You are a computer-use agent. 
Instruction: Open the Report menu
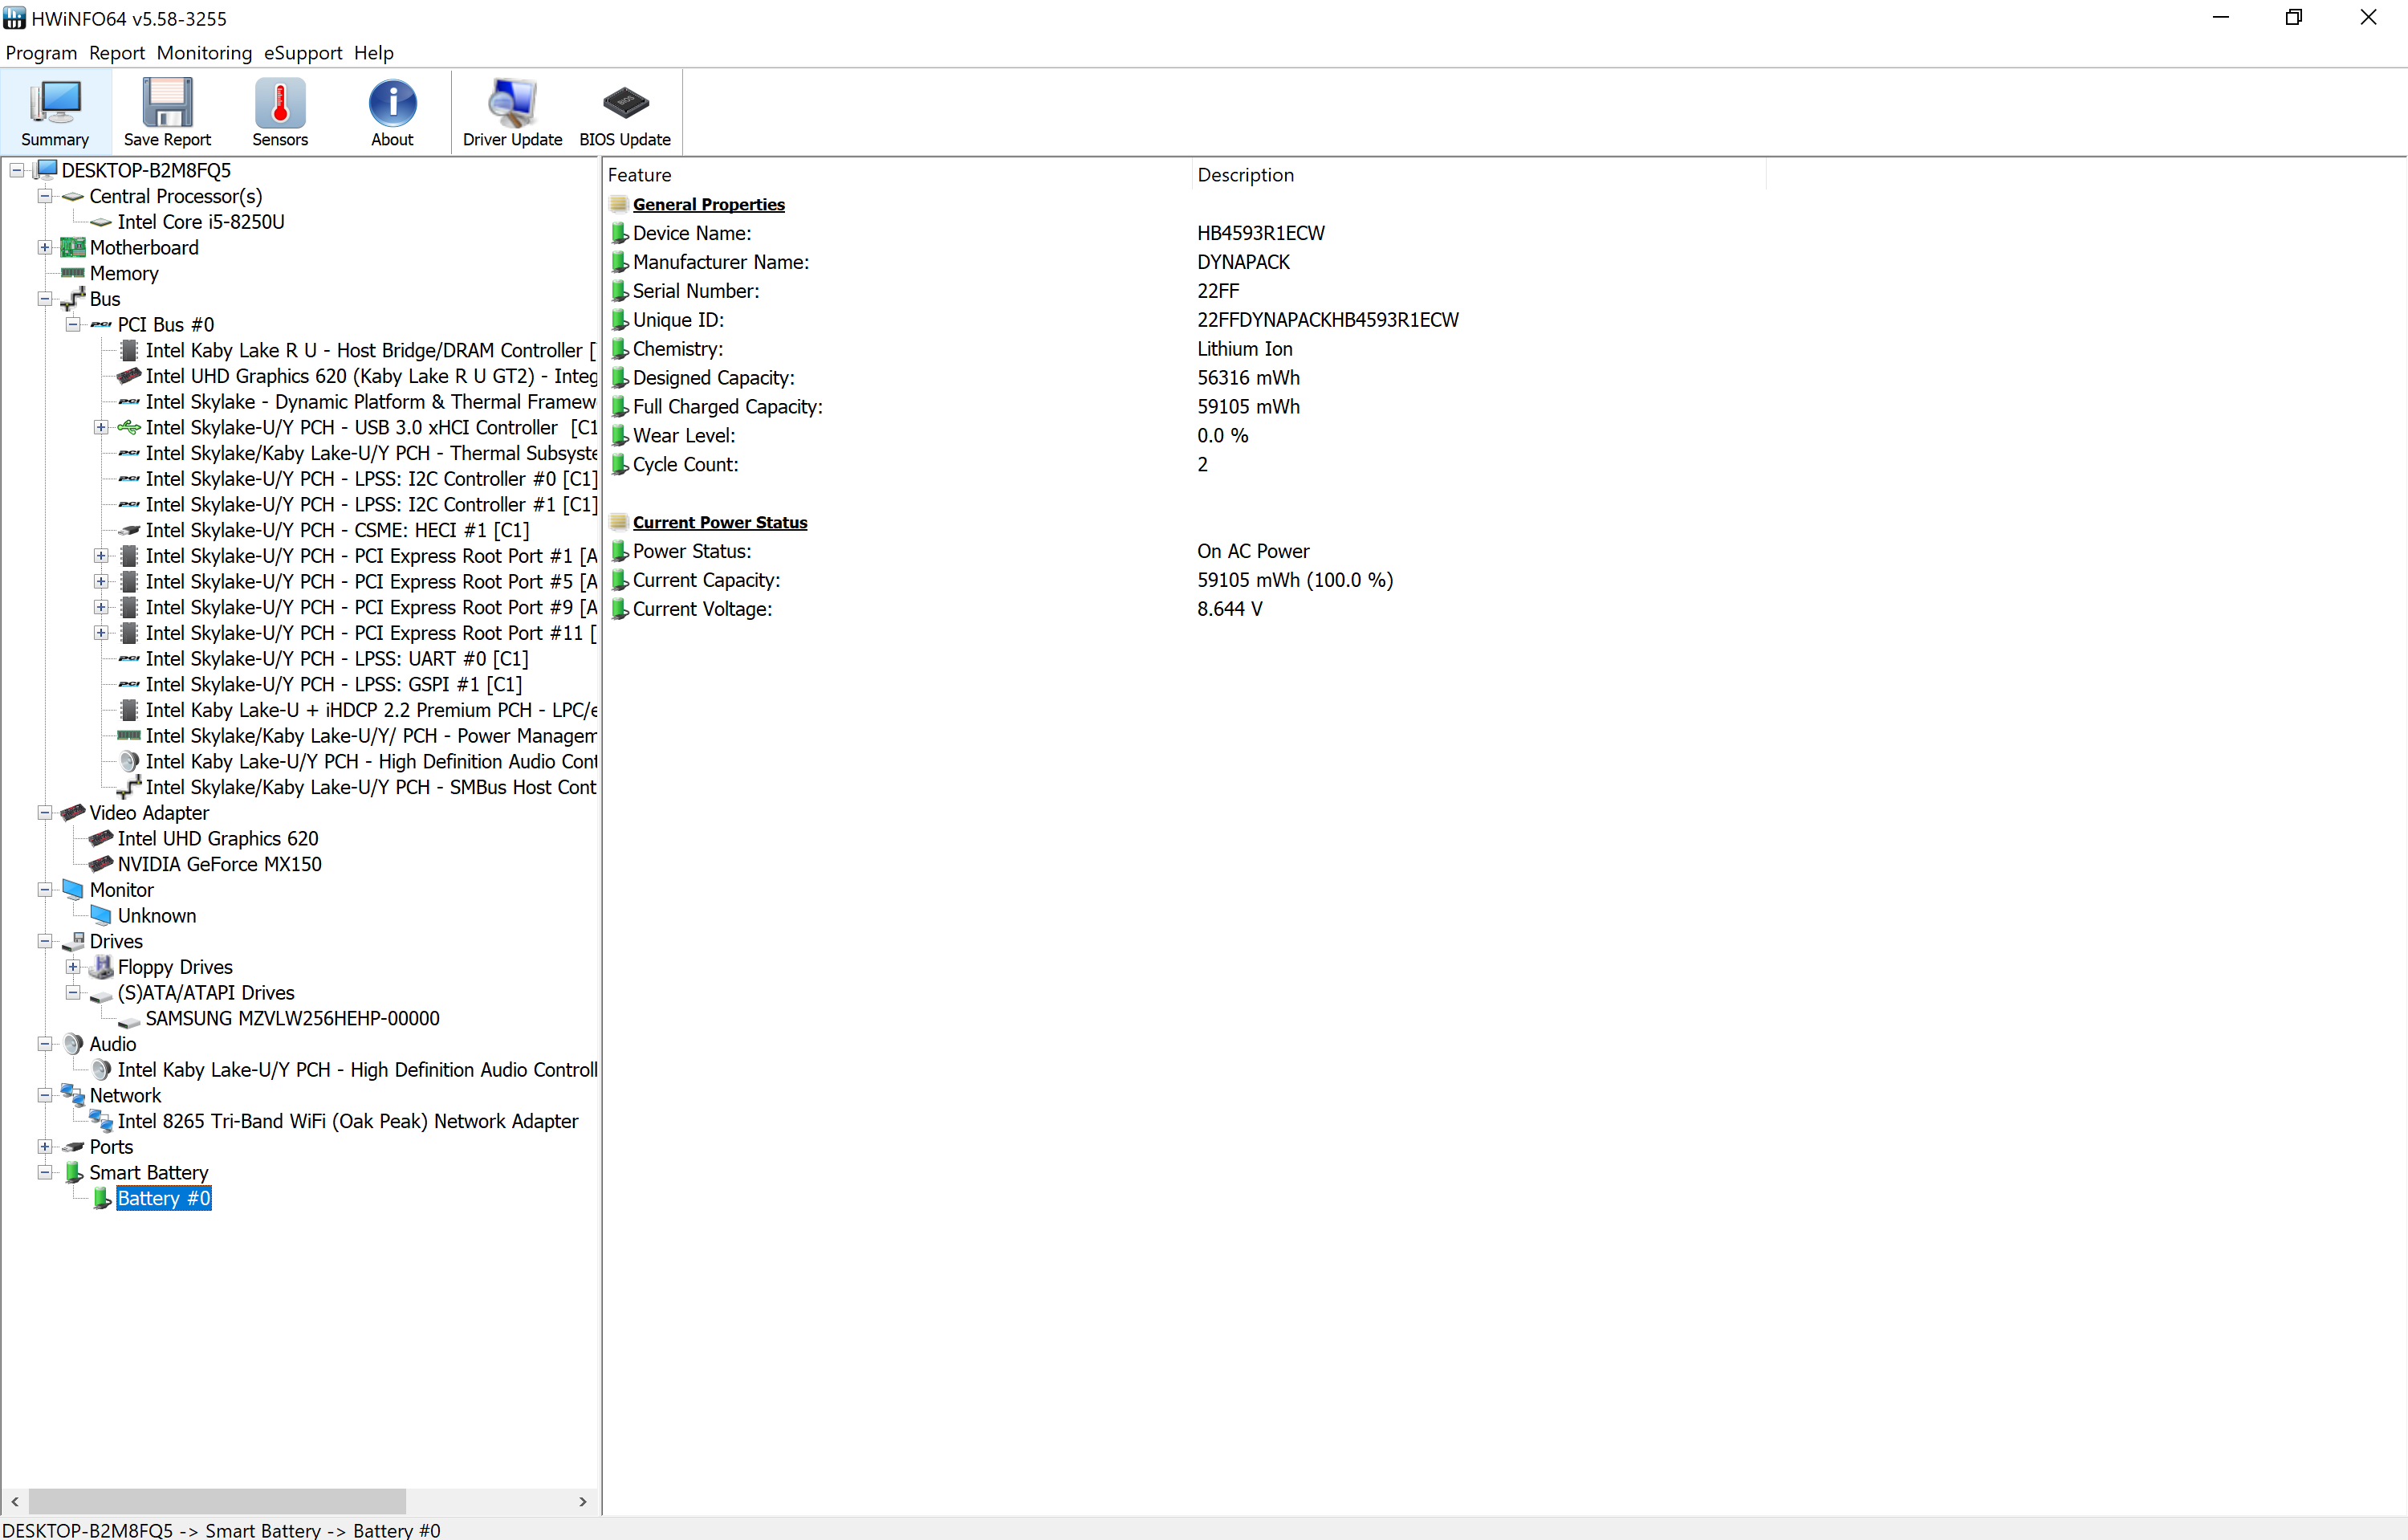click(x=117, y=53)
